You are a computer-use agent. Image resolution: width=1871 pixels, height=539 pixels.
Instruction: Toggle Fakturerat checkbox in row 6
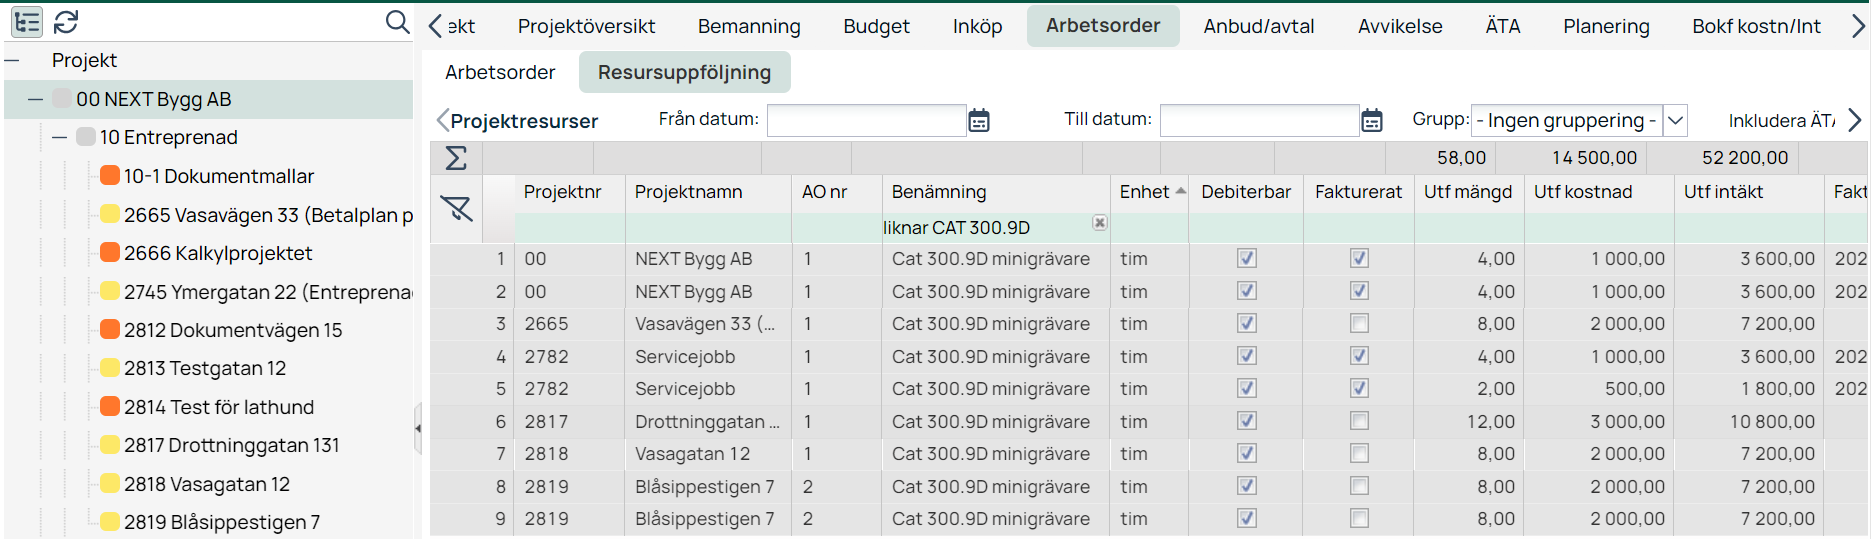[x=1359, y=421]
